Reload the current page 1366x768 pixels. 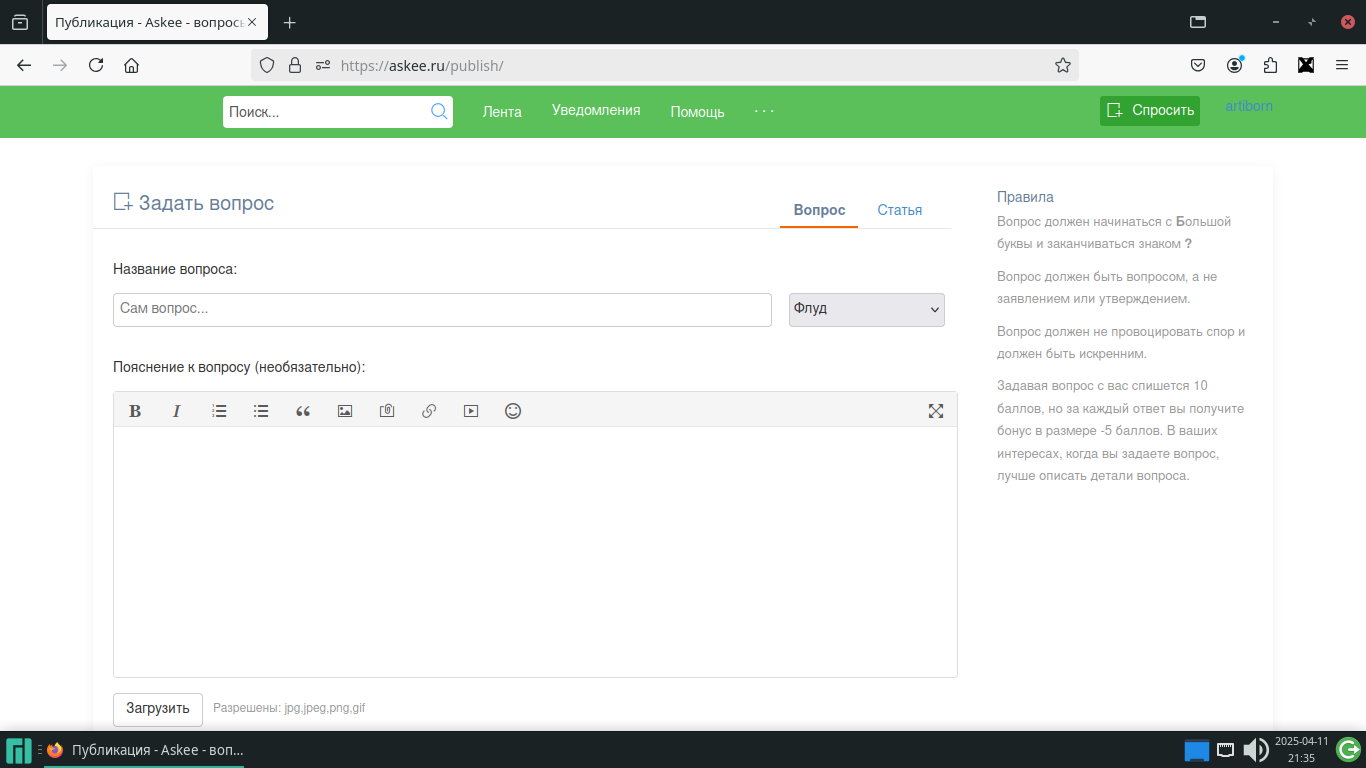(x=96, y=65)
